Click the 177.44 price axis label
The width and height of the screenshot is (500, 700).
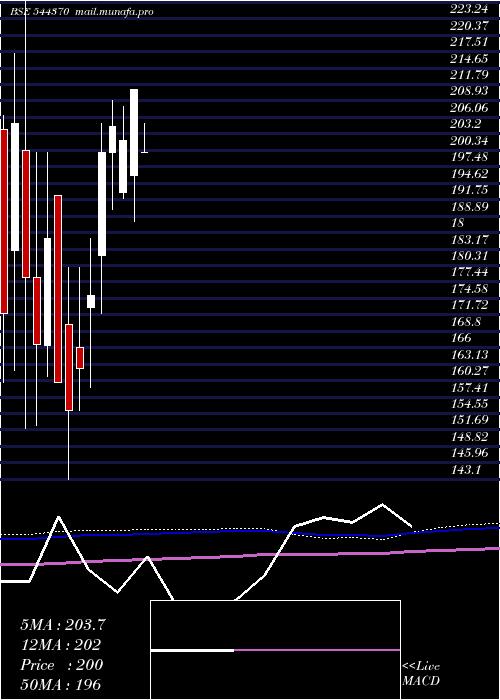point(468,272)
